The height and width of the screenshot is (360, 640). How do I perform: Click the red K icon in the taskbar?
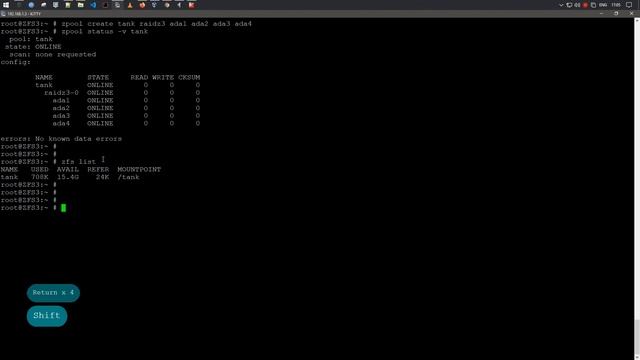191,5
